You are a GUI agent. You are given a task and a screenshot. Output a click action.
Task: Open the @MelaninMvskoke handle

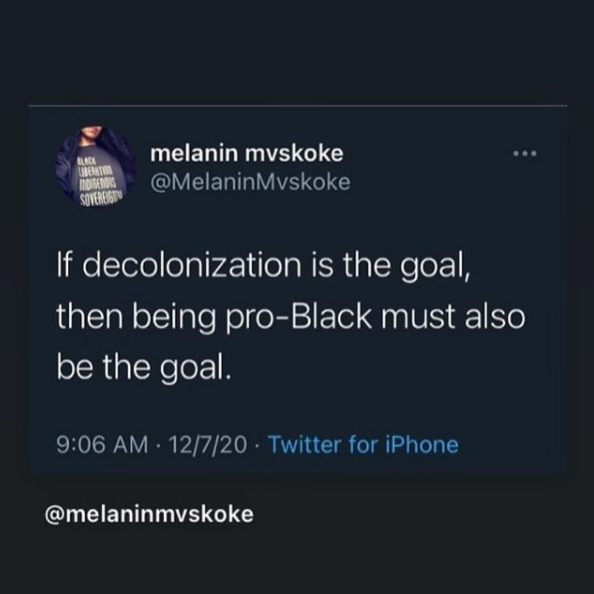(250, 182)
